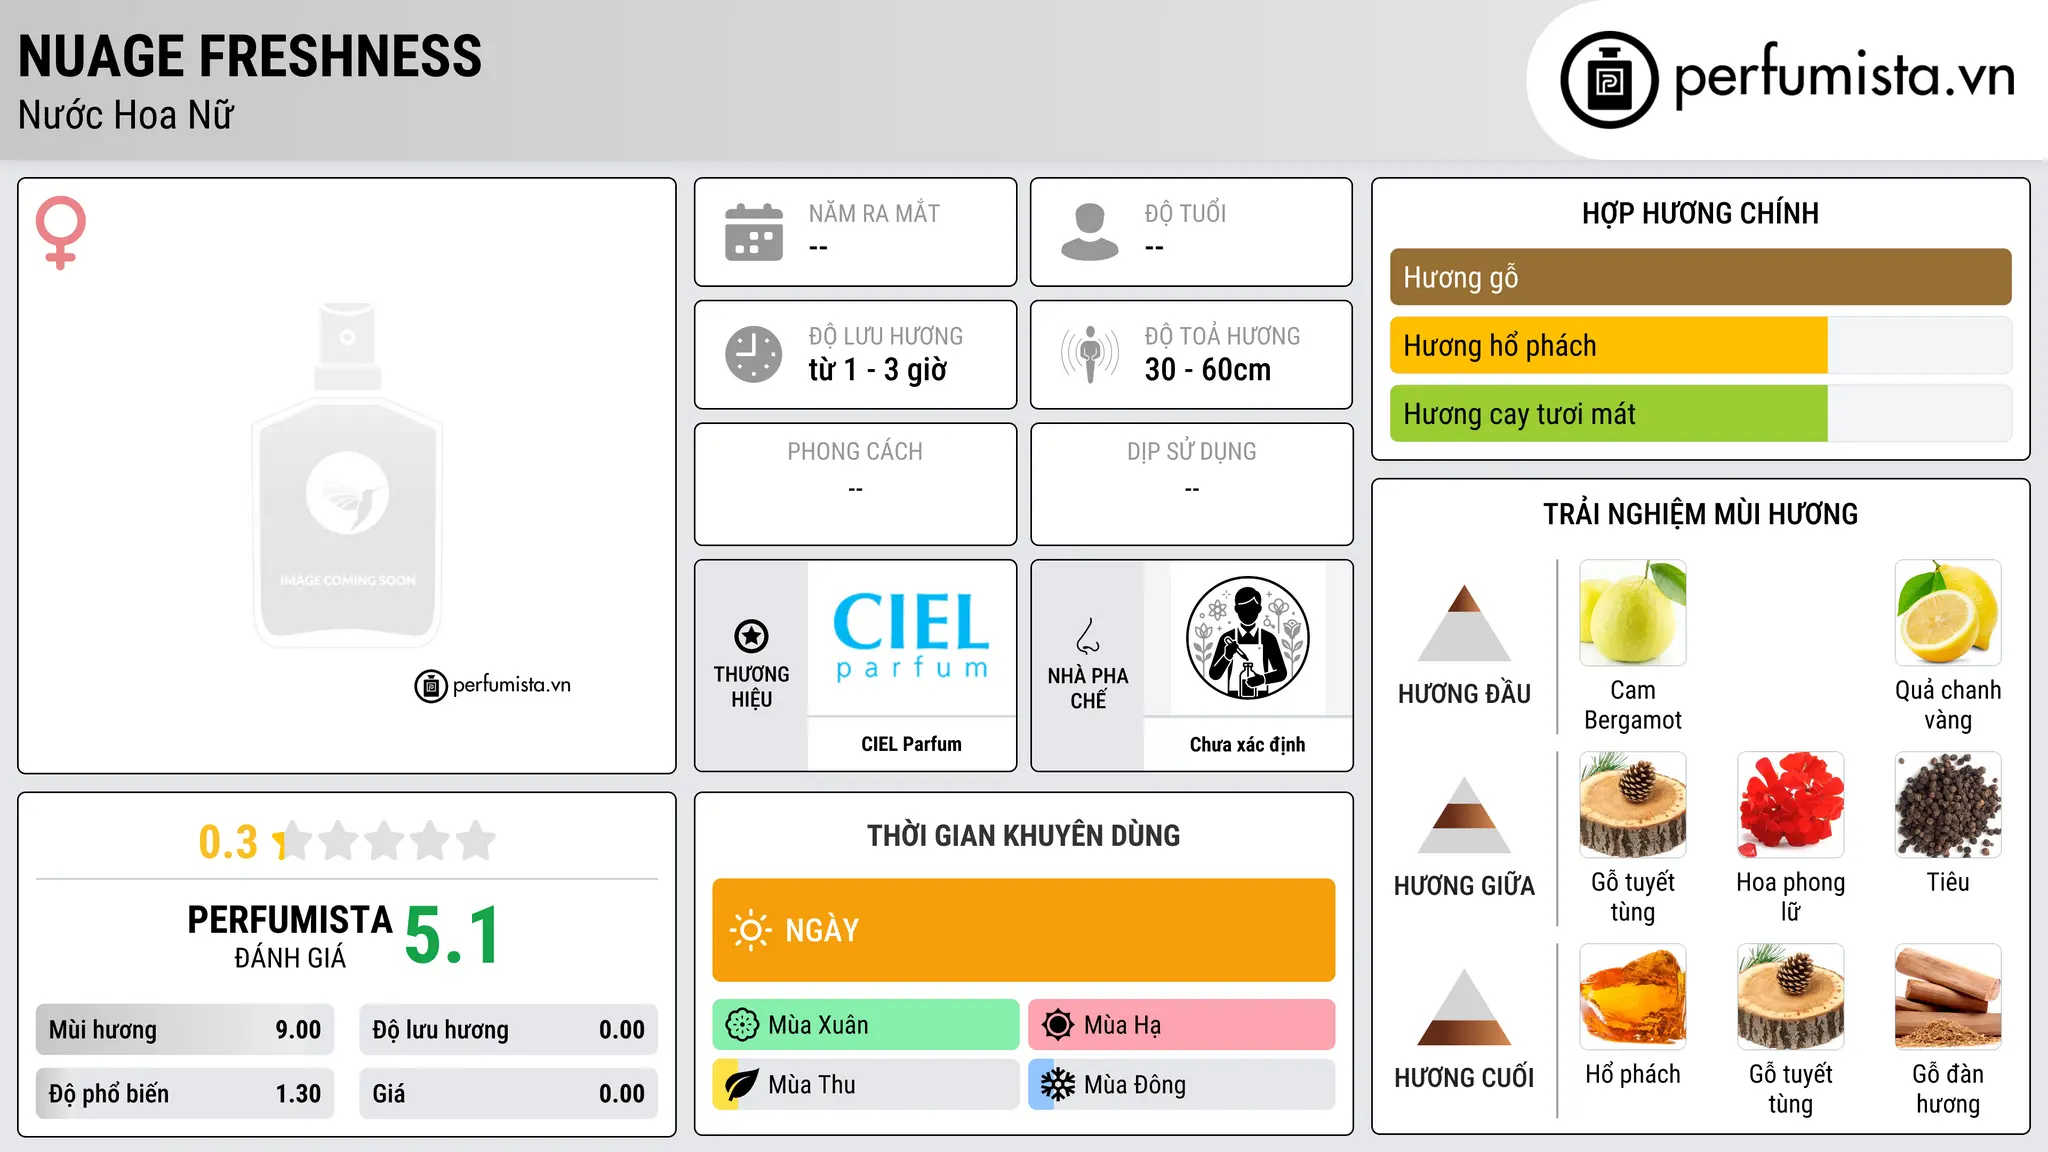
Task: Click the snowflake icon for Mùa Đông
Action: point(1058,1085)
